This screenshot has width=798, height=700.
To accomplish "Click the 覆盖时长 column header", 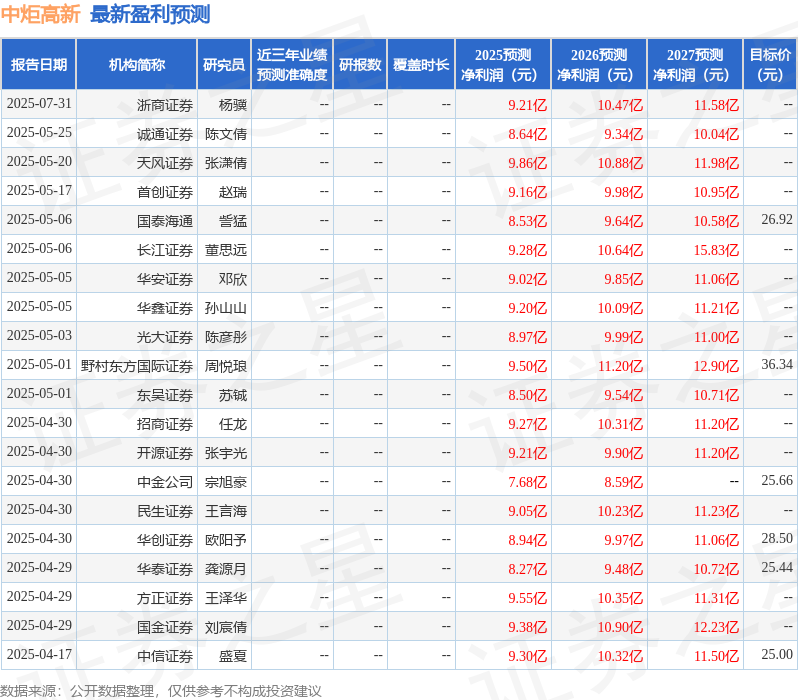I will [x=421, y=64].
